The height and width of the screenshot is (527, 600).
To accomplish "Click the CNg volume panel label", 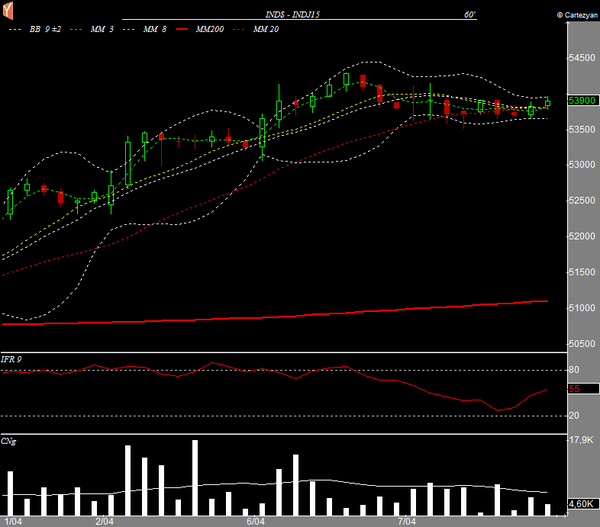I will (9, 440).
